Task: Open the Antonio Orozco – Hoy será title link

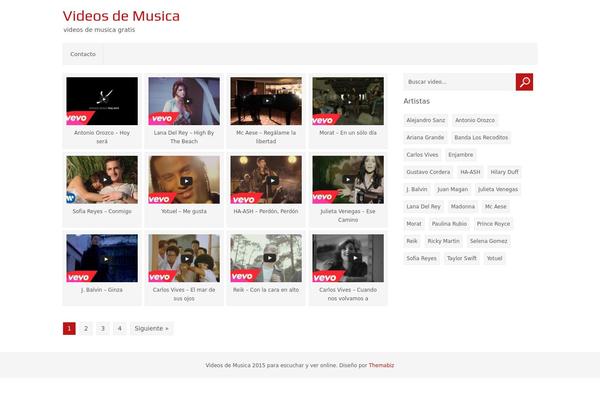Action: coord(102,137)
